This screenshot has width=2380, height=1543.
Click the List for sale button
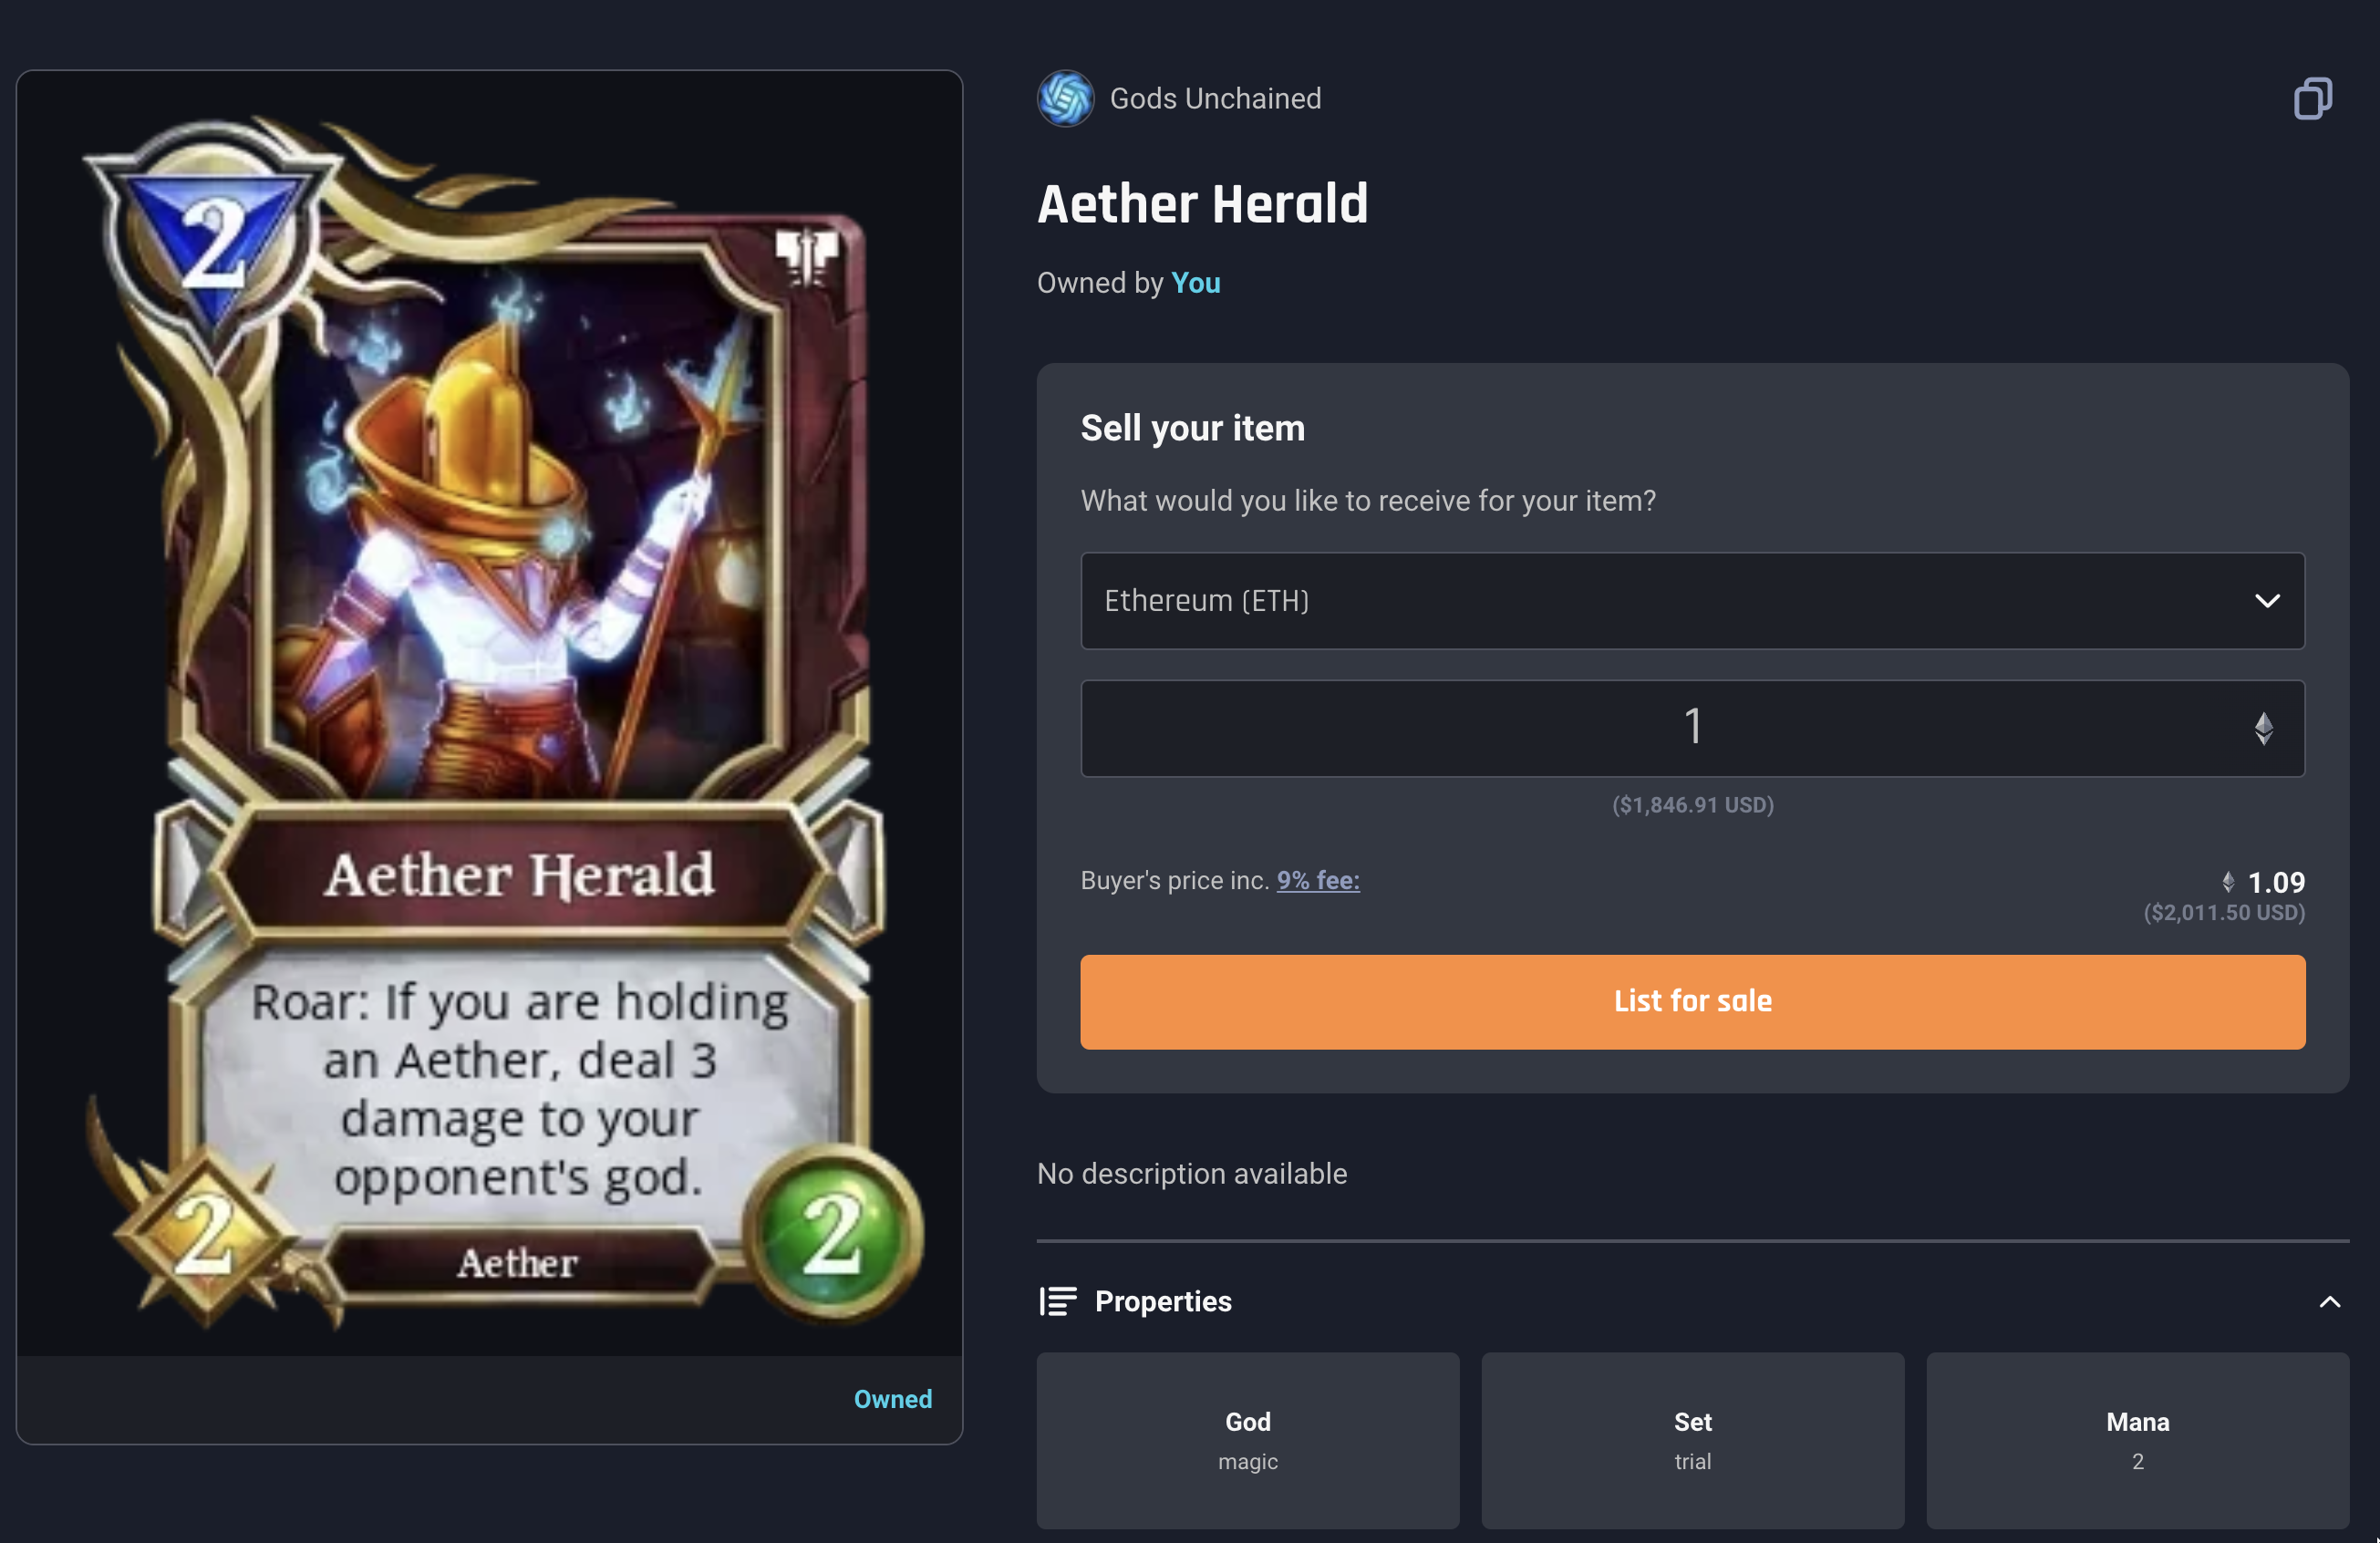pyautogui.click(x=1692, y=1001)
